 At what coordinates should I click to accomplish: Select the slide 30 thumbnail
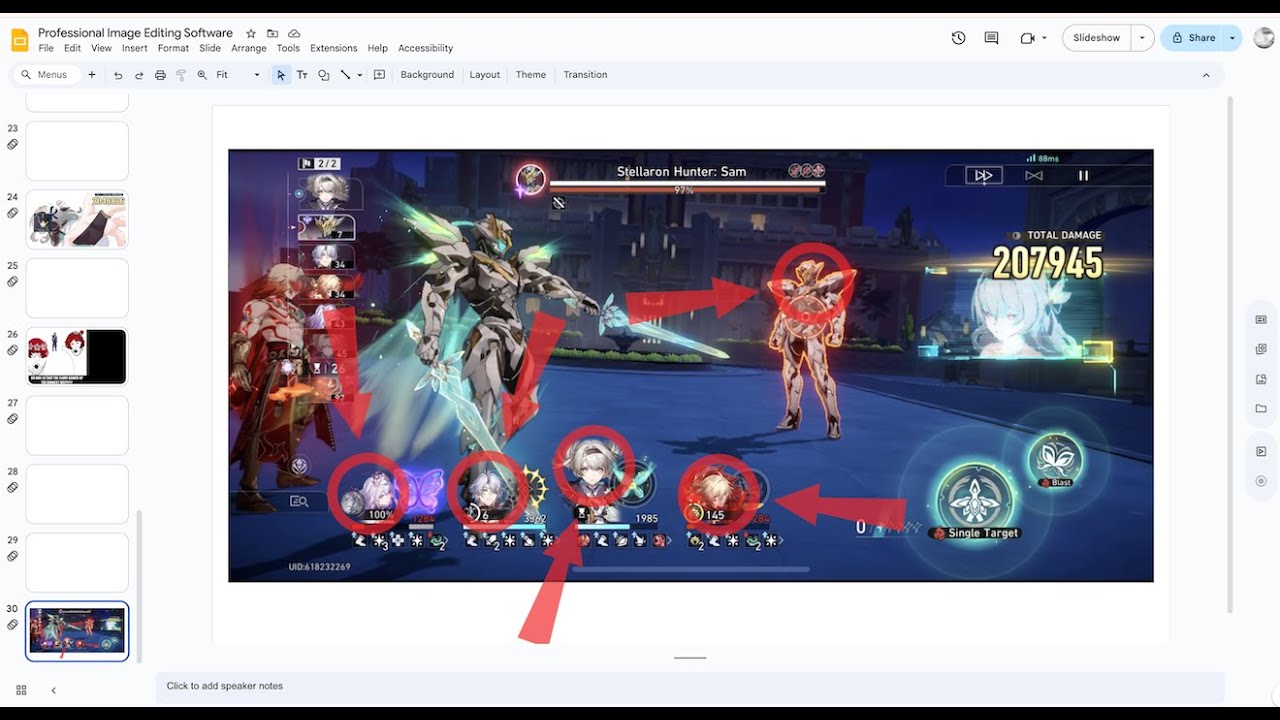pyautogui.click(x=77, y=631)
